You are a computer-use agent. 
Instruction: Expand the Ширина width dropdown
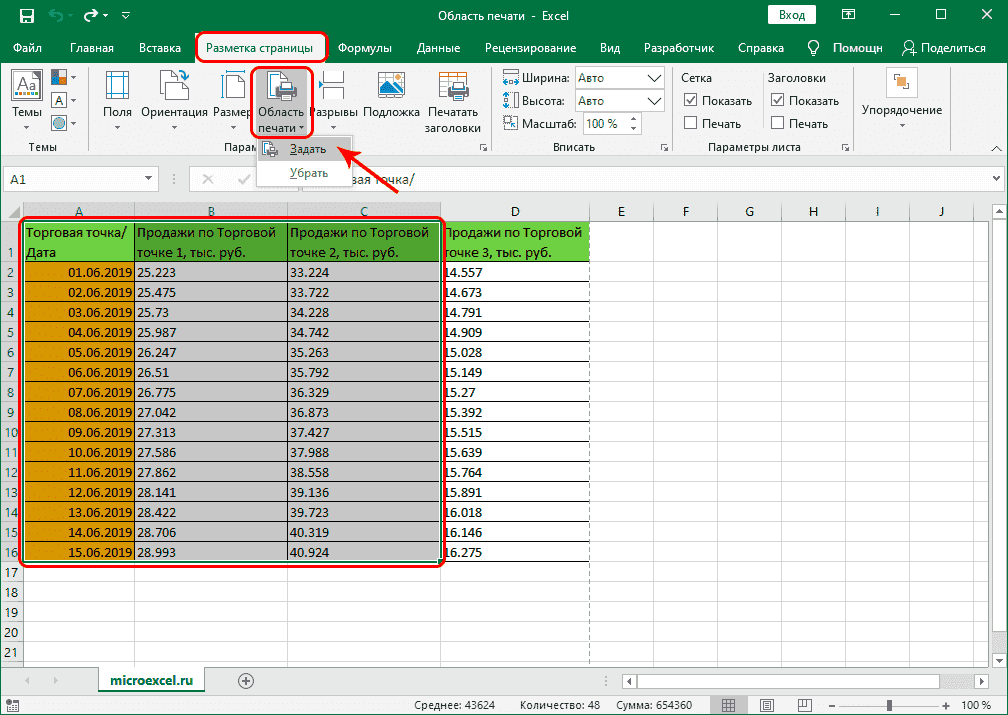(x=655, y=78)
